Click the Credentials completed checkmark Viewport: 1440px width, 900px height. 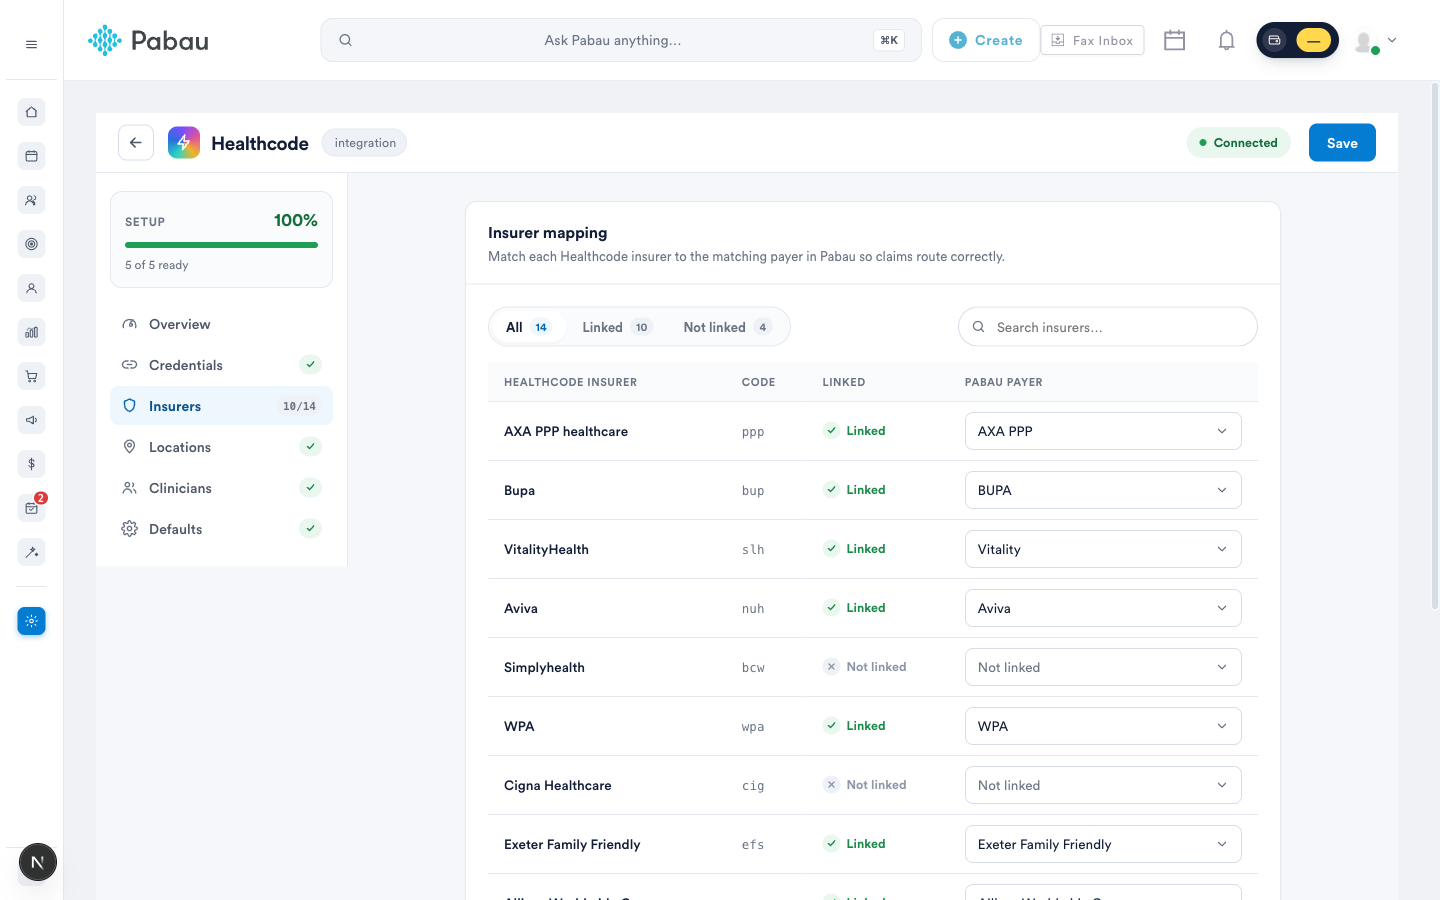pos(311,365)
